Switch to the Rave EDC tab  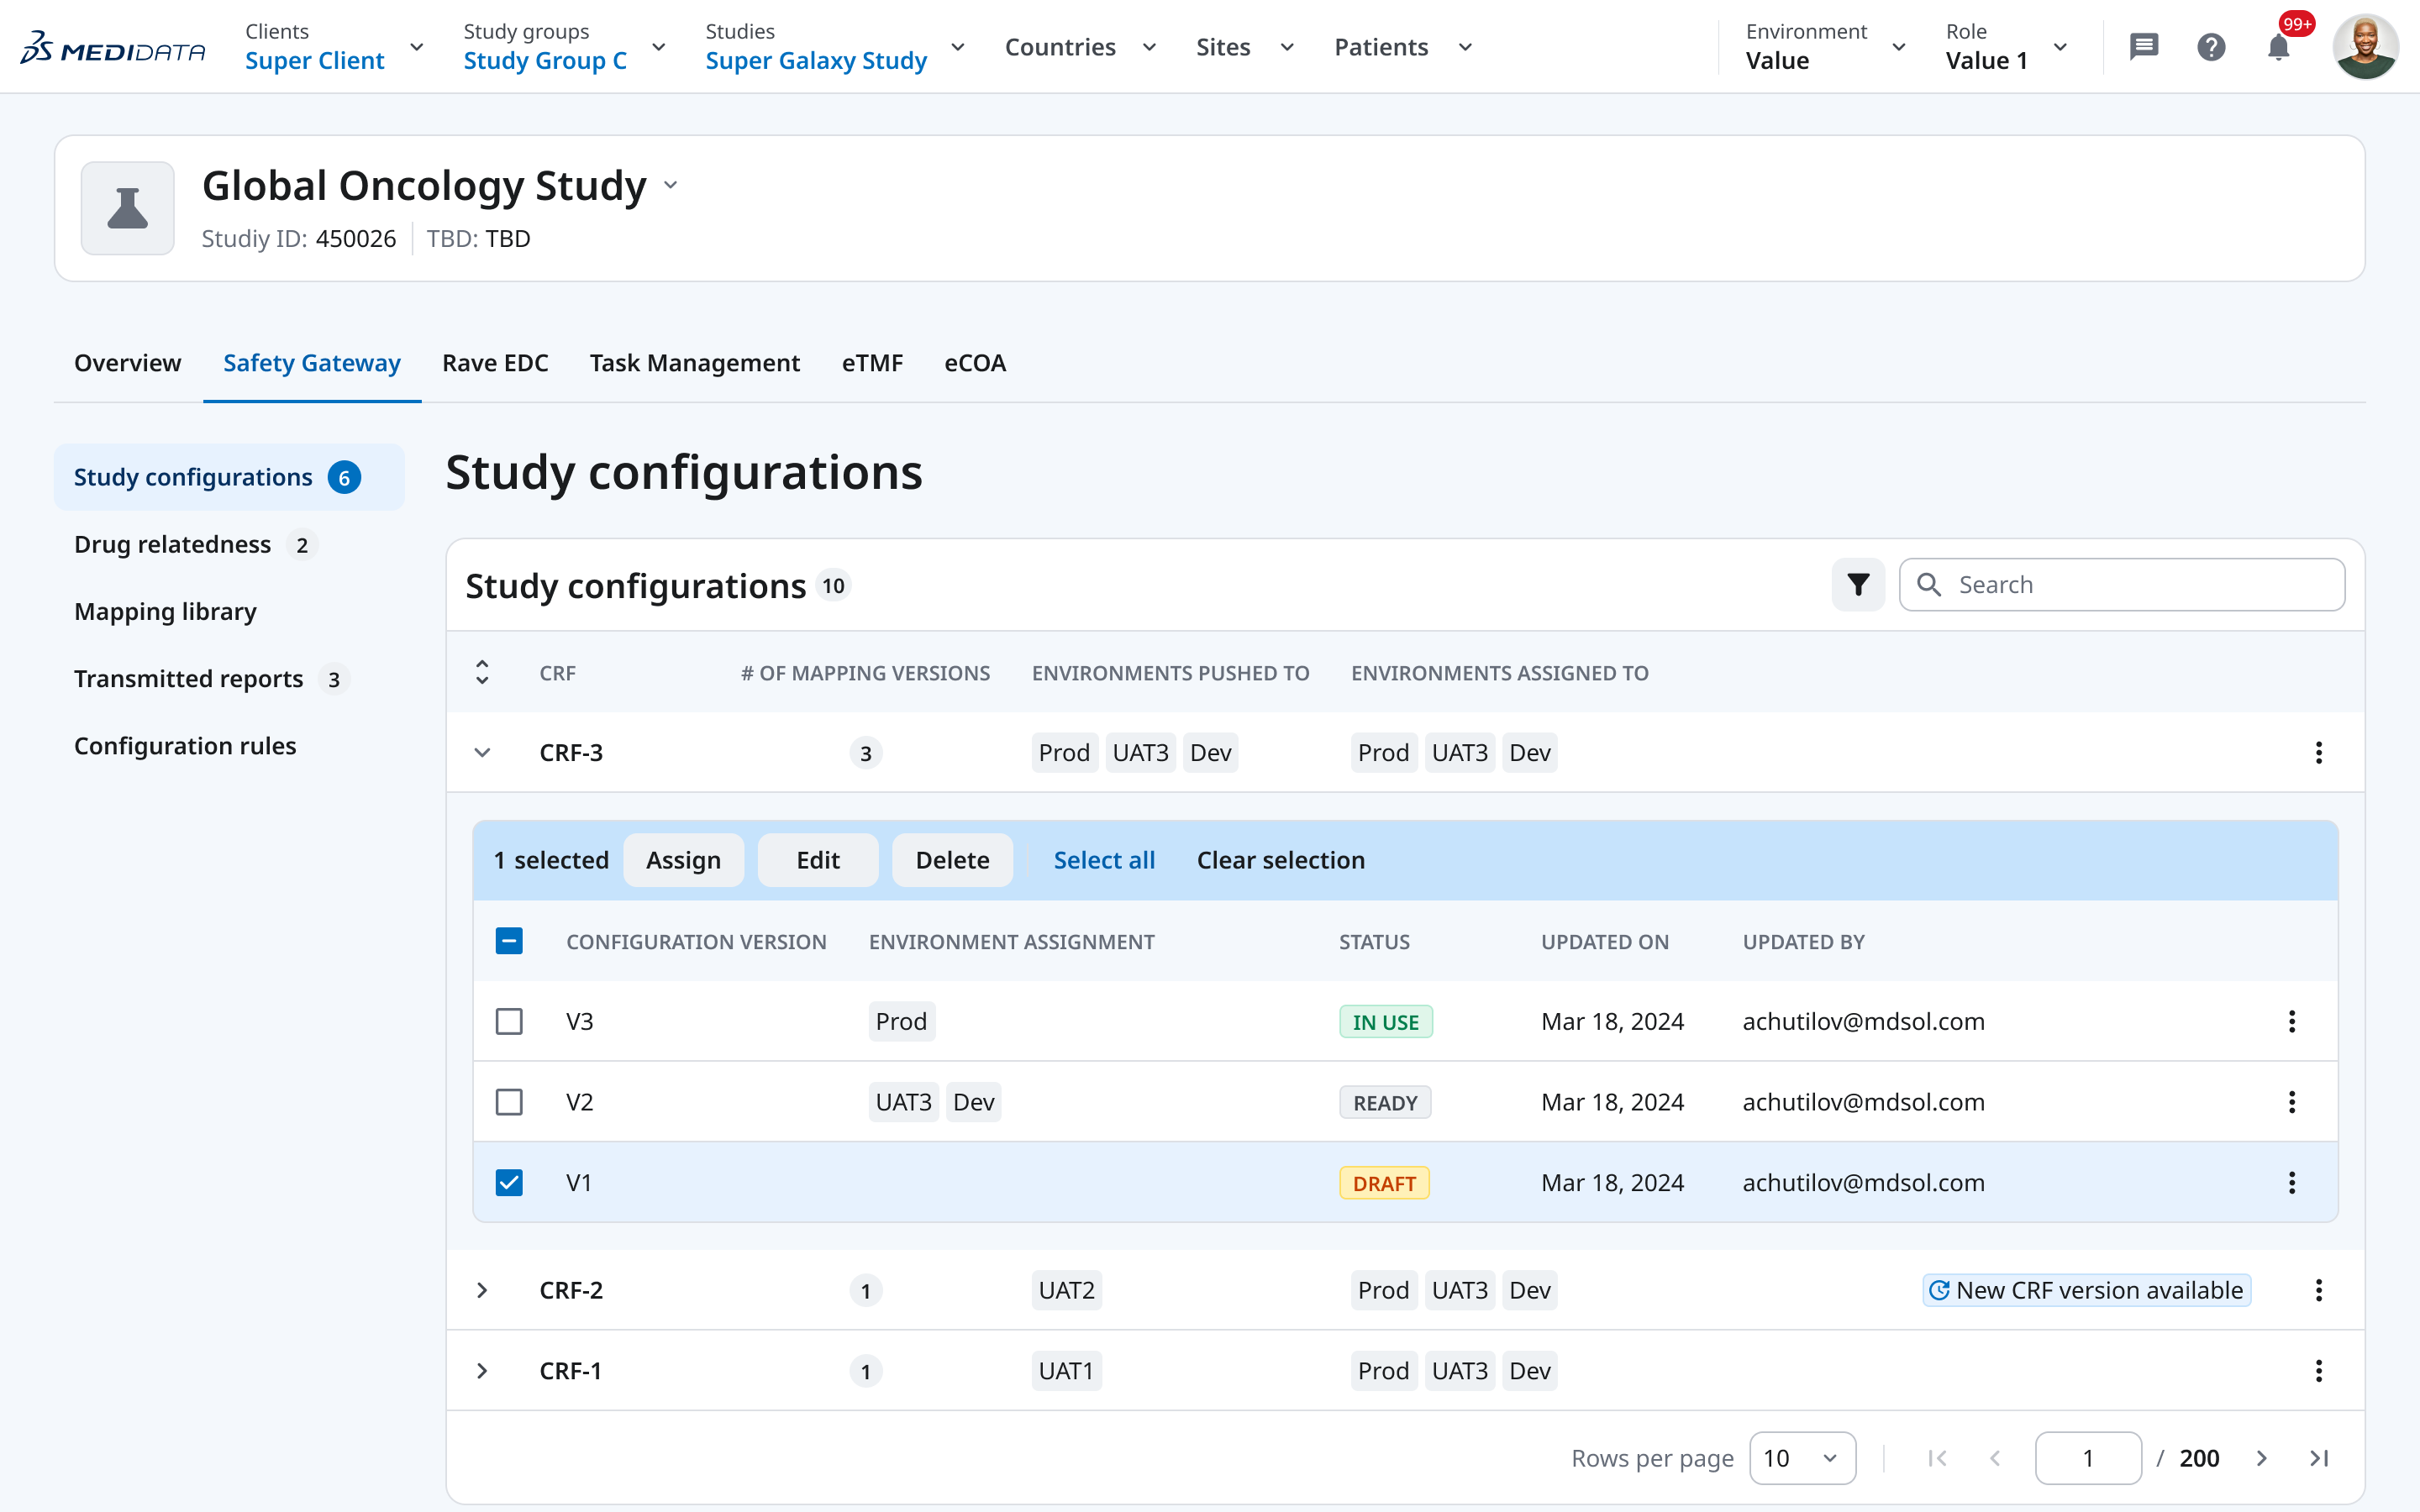[x=495, y=363]
